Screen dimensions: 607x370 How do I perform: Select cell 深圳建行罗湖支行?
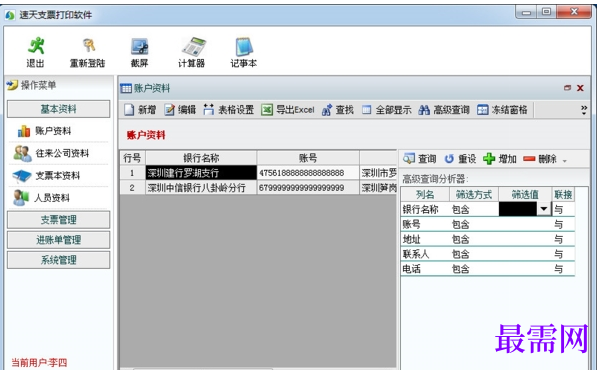pos(201,173)
